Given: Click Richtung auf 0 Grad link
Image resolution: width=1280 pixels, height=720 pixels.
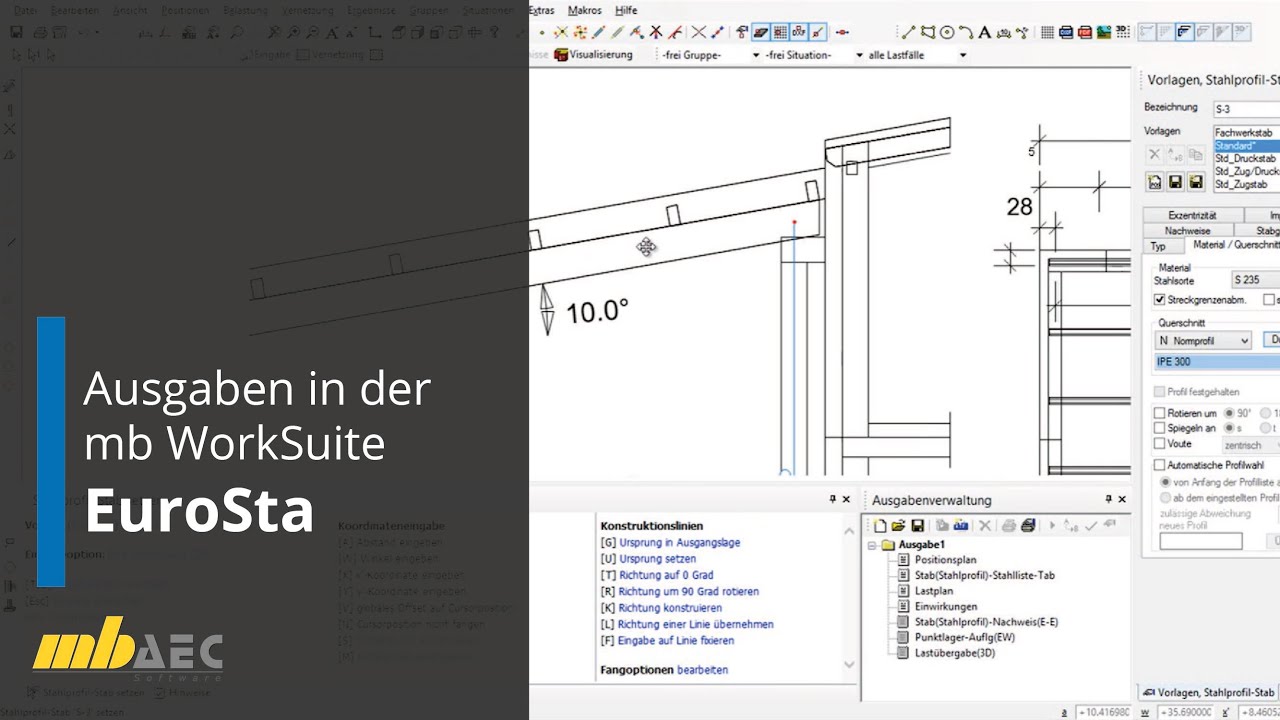Looking at the screenshot, I should pos(666,575).
